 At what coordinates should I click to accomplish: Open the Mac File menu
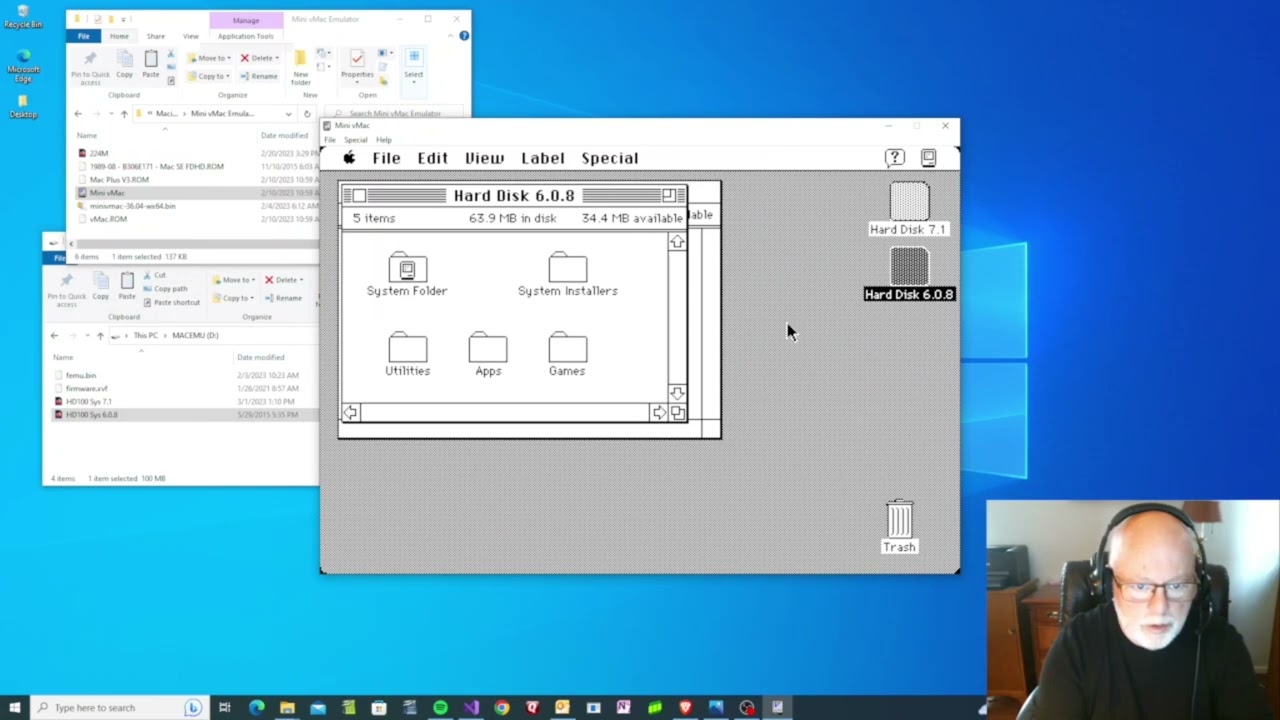[386, 158]
